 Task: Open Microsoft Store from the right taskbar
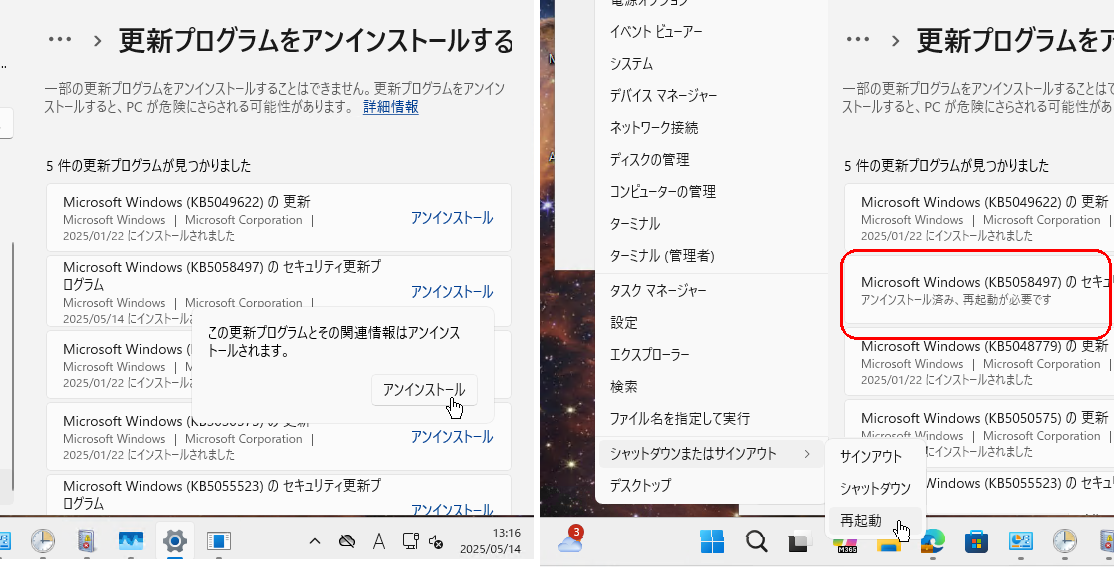(x=976, y=542)
